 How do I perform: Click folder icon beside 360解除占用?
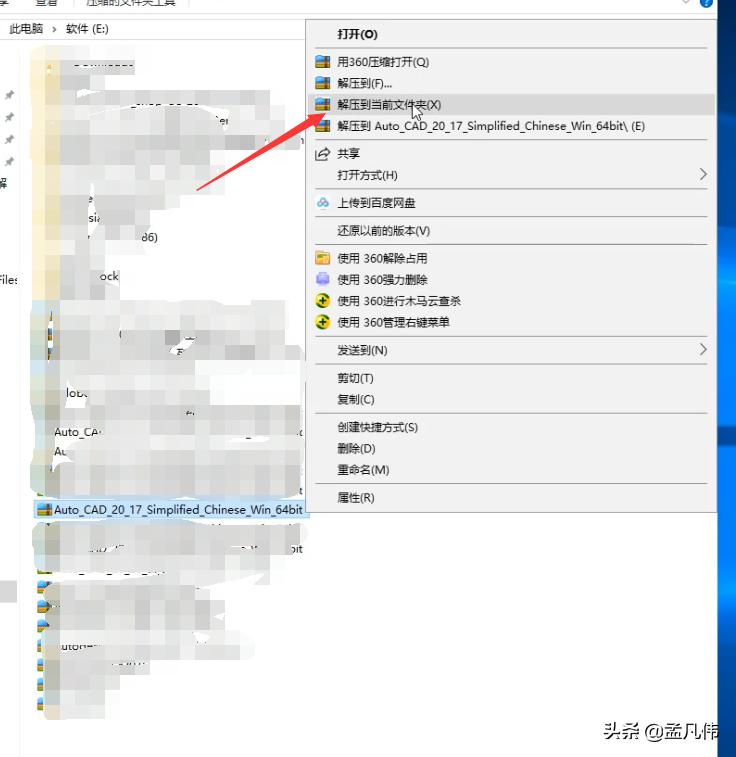tap(322, 258)
